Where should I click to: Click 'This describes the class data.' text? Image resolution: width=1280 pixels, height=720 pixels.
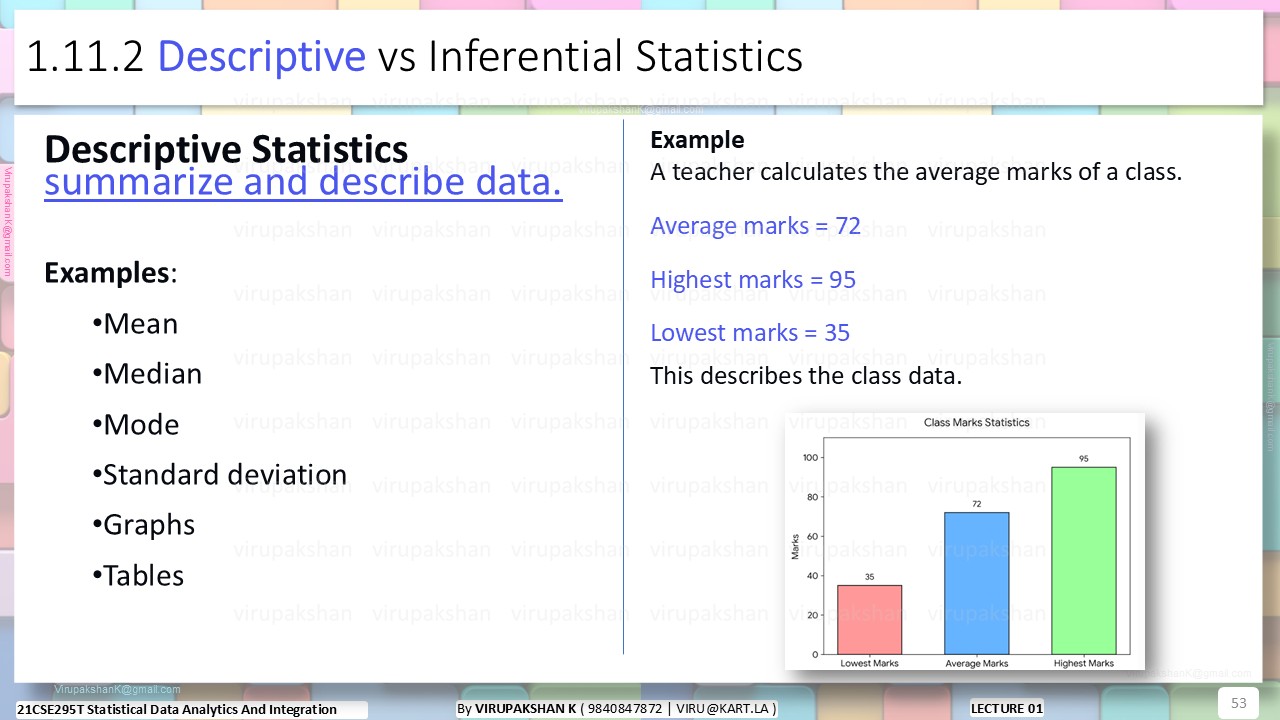pos(806,377)
